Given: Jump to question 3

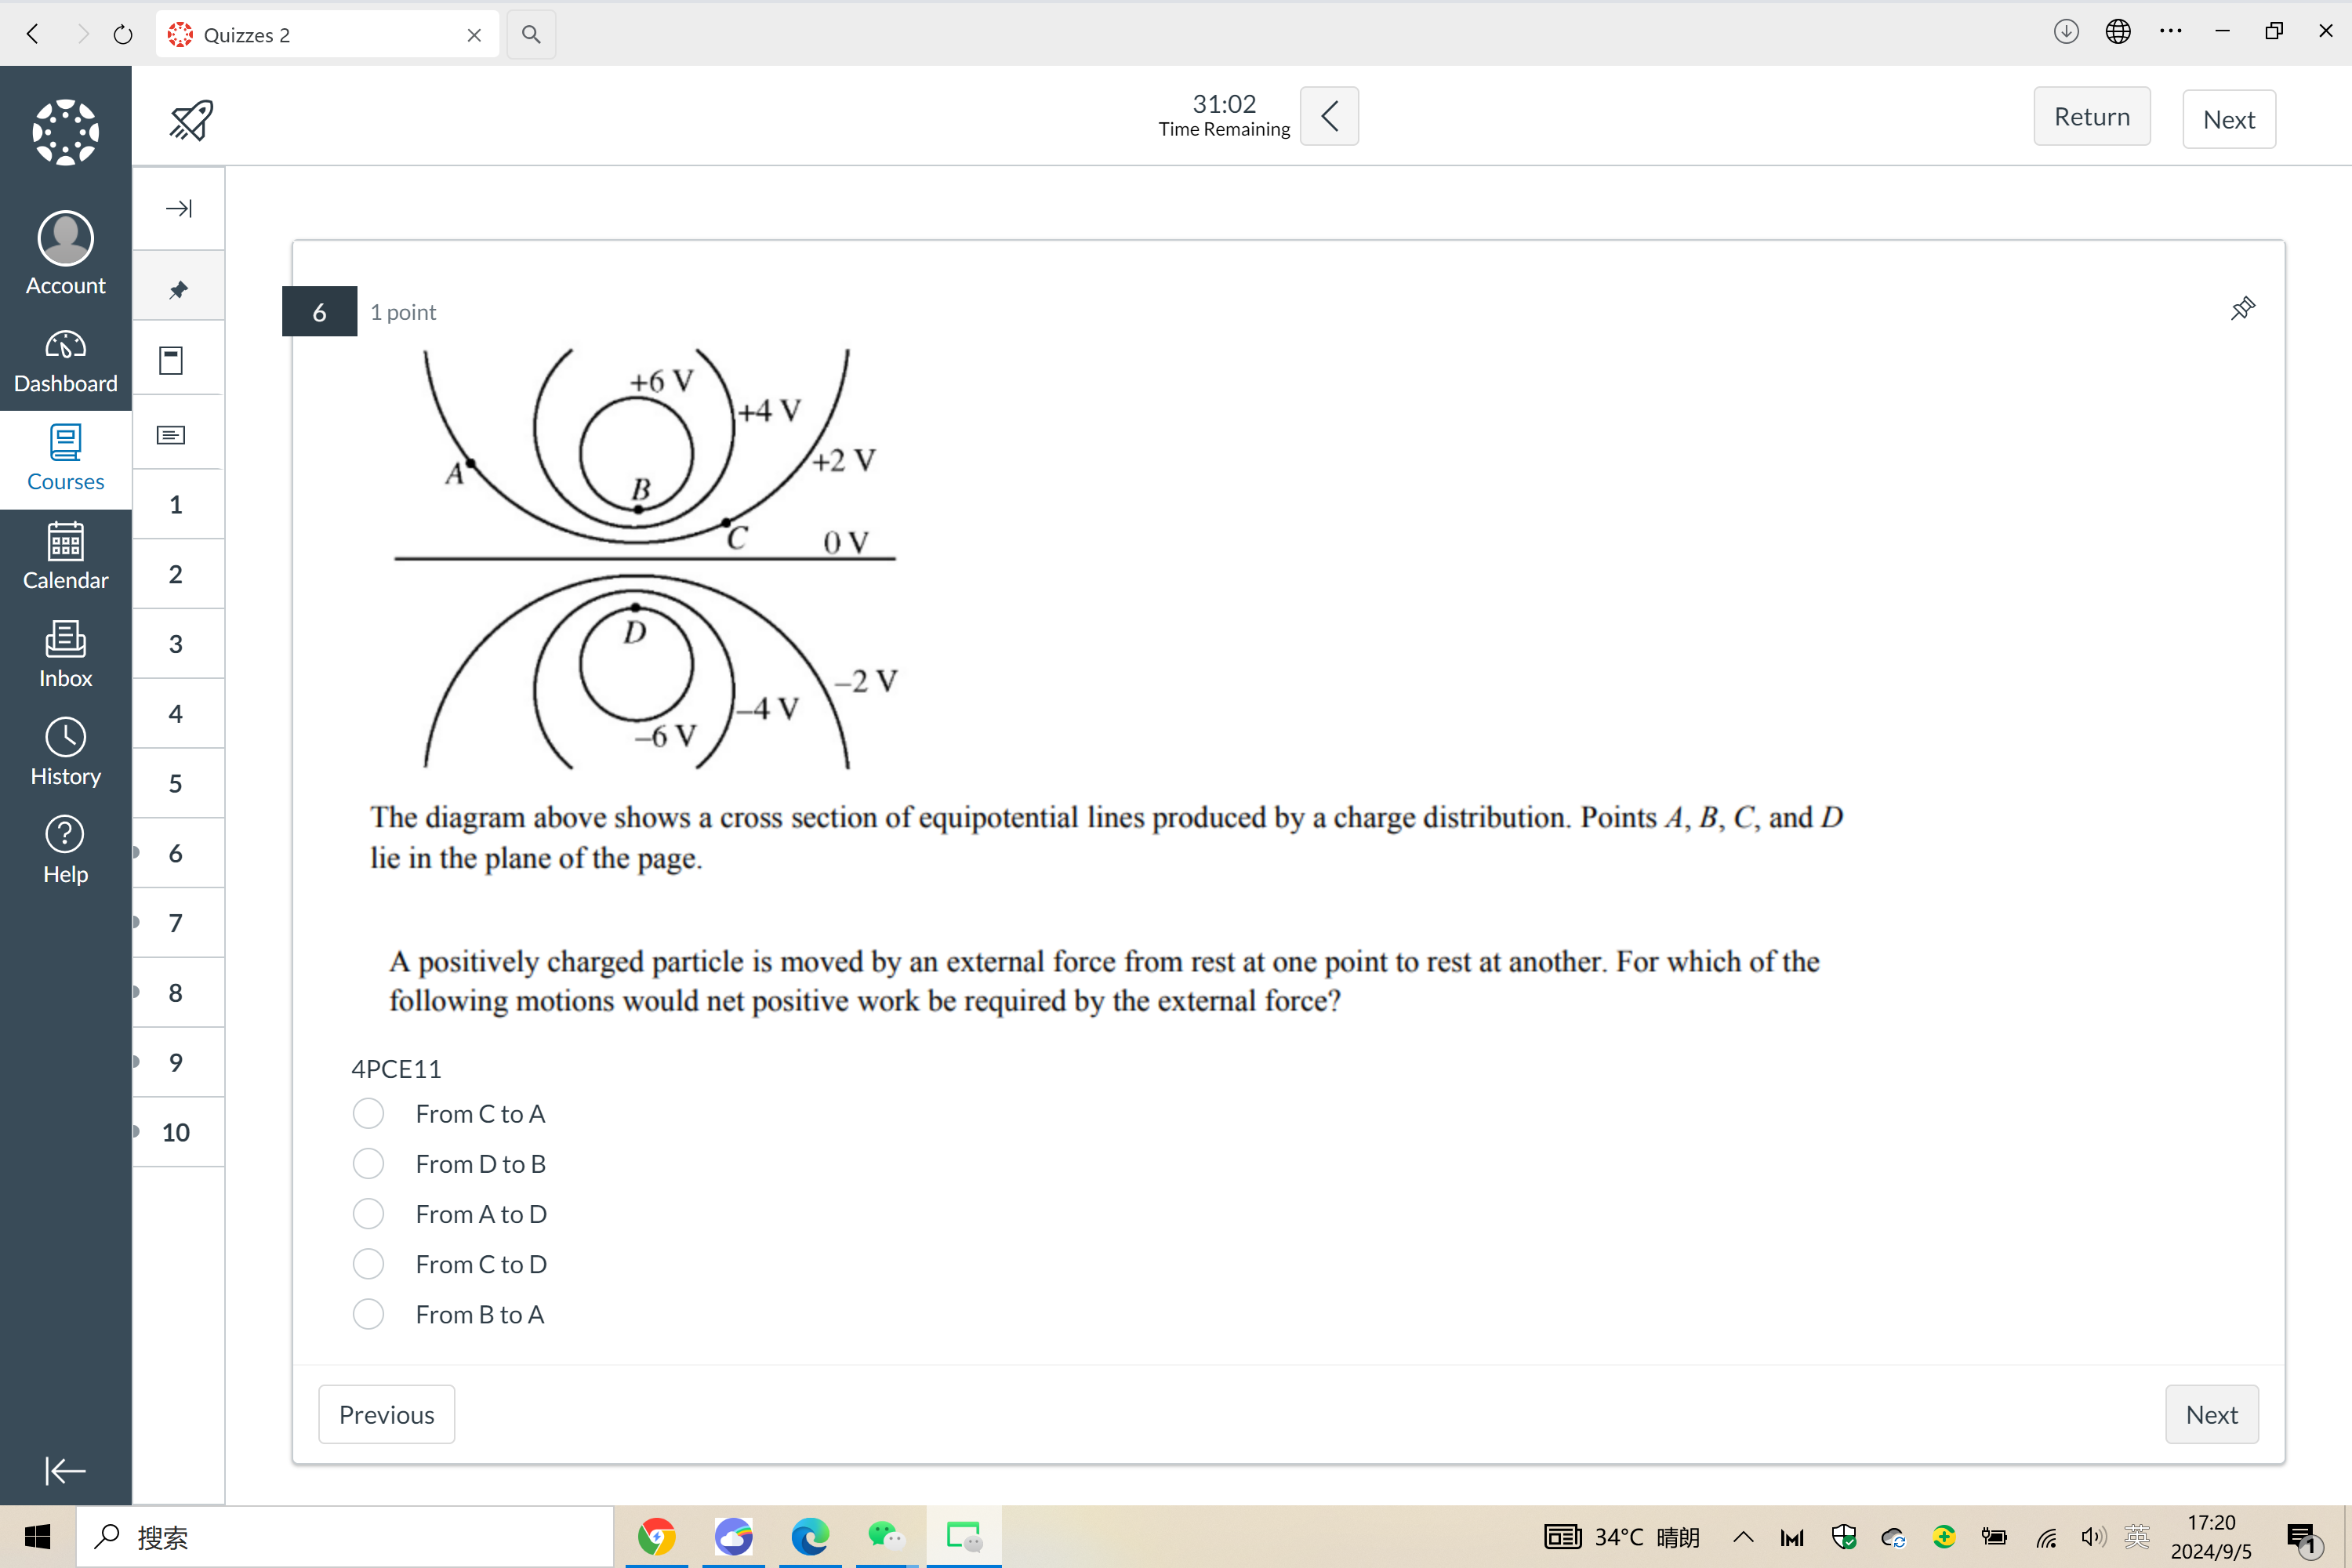Looking at the screenshot, I should coord(176,644).
